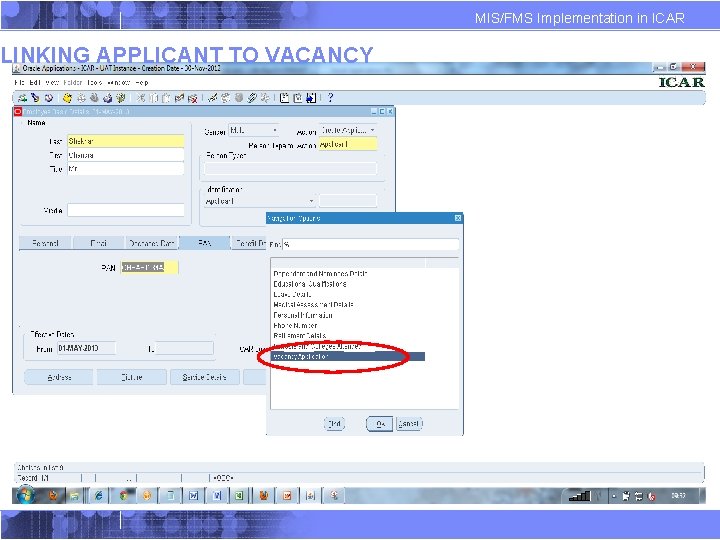Click the network signal tray icon

579,496
